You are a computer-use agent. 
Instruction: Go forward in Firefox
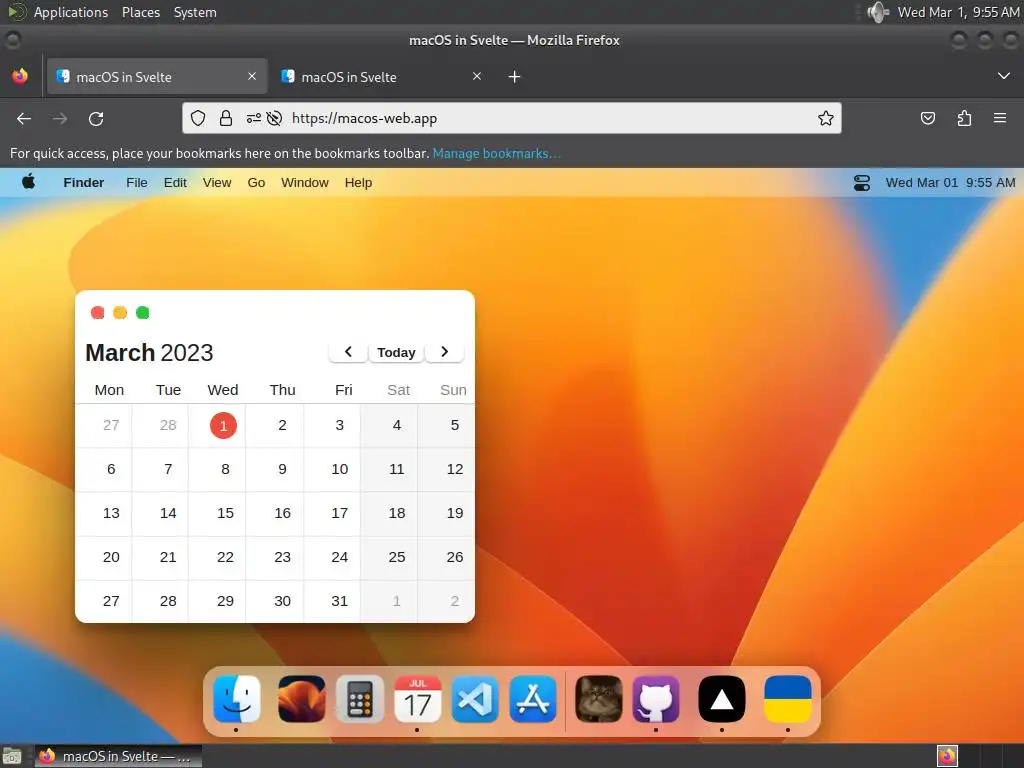(x=60, y=118)
